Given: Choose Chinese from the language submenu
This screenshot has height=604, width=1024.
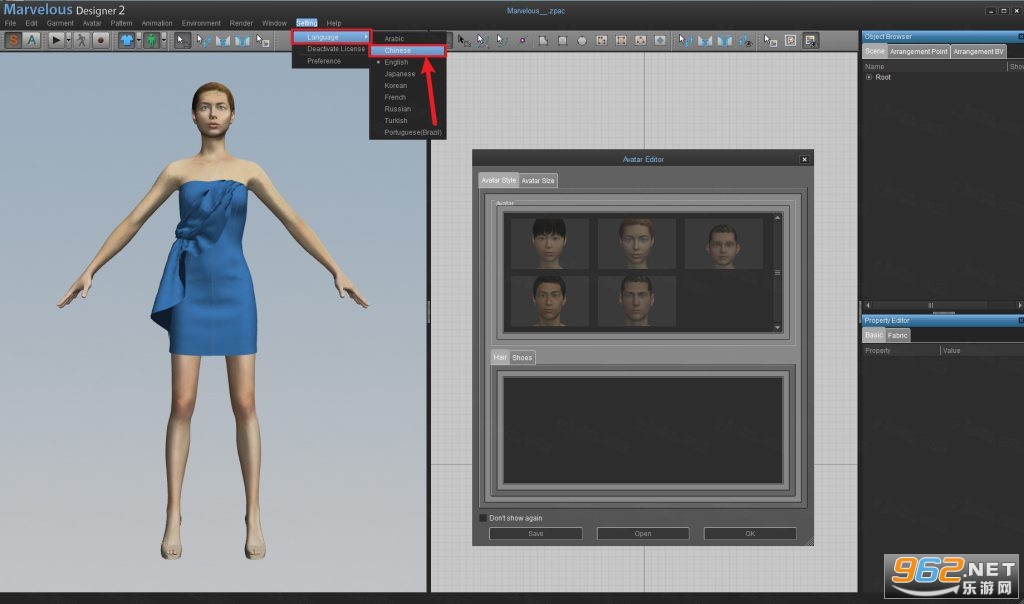Looking at the screenshot, I should 408,50.
